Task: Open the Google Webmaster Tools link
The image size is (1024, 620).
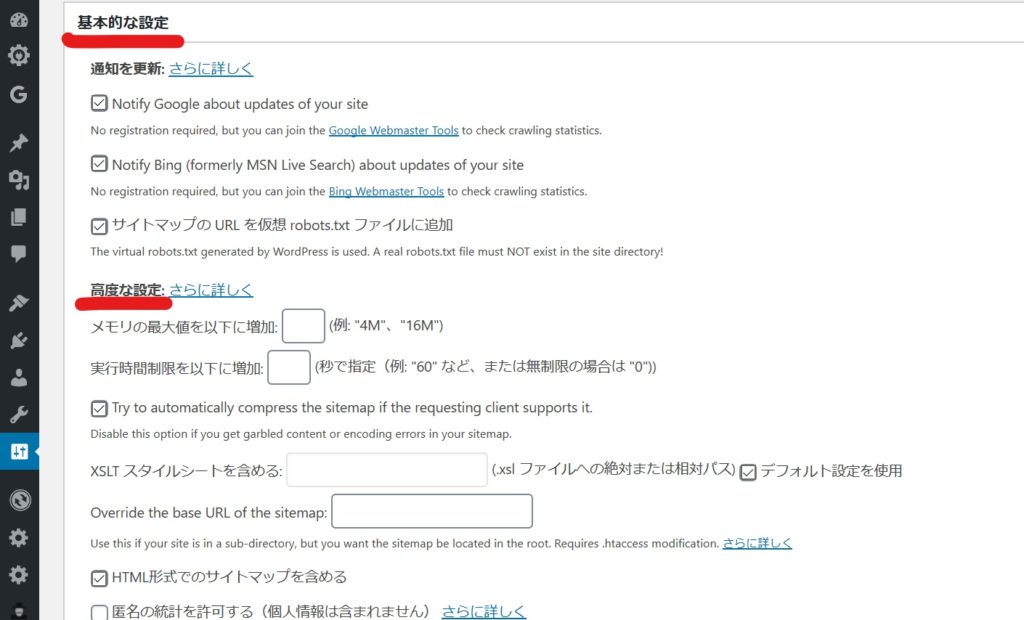Action: [394, 130]
